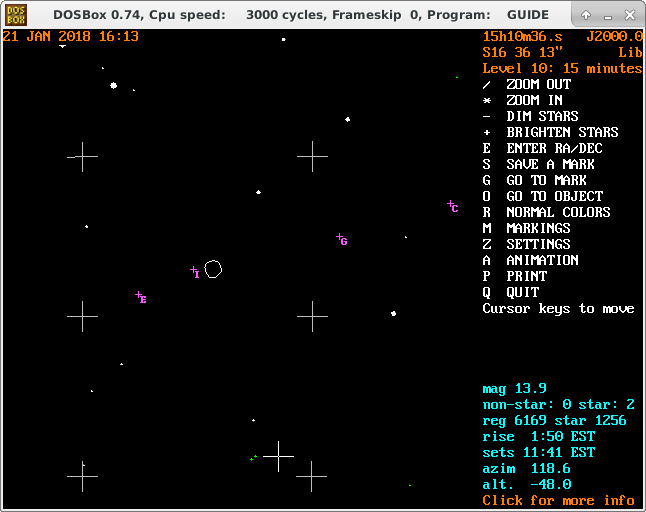
Task: Click 'Click for more info' link
Action: pyautogui.click(x=558, y=500)
